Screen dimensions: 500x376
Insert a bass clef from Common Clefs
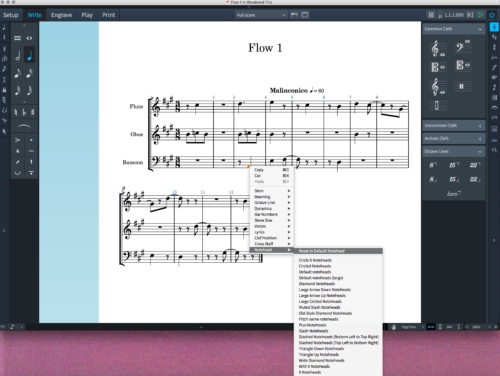(x=463, y=47)
